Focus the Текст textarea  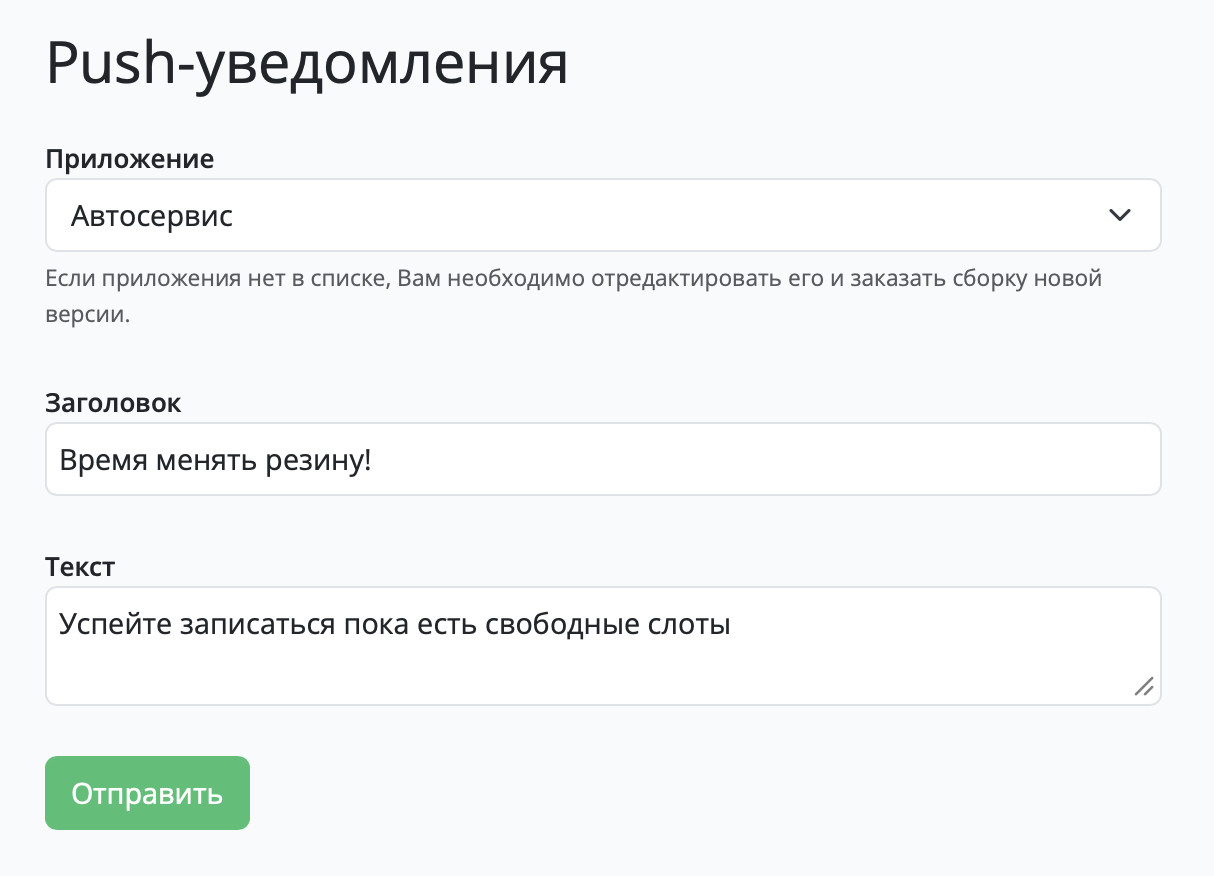tap(603, 646)
